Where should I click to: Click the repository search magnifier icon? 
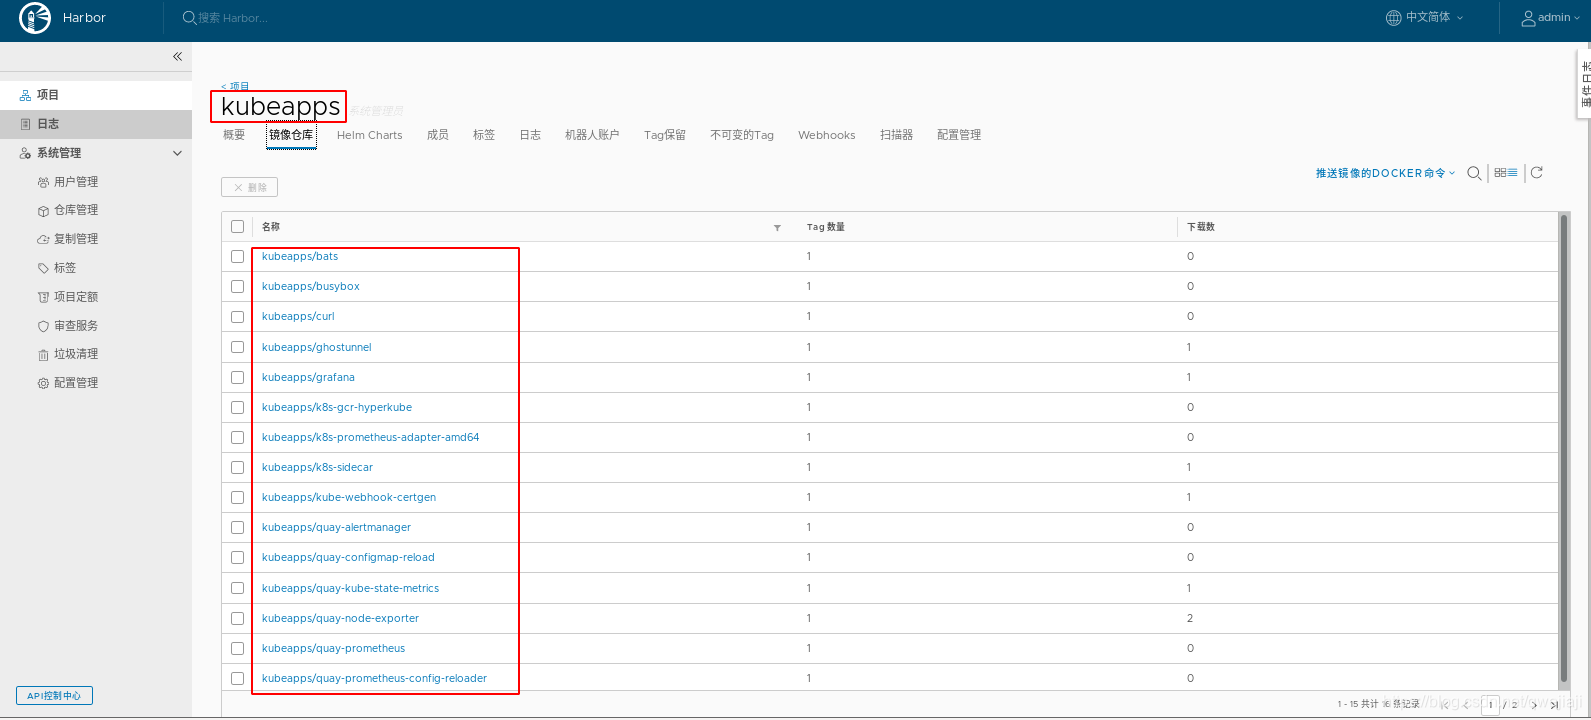[x=1474, y=173]
